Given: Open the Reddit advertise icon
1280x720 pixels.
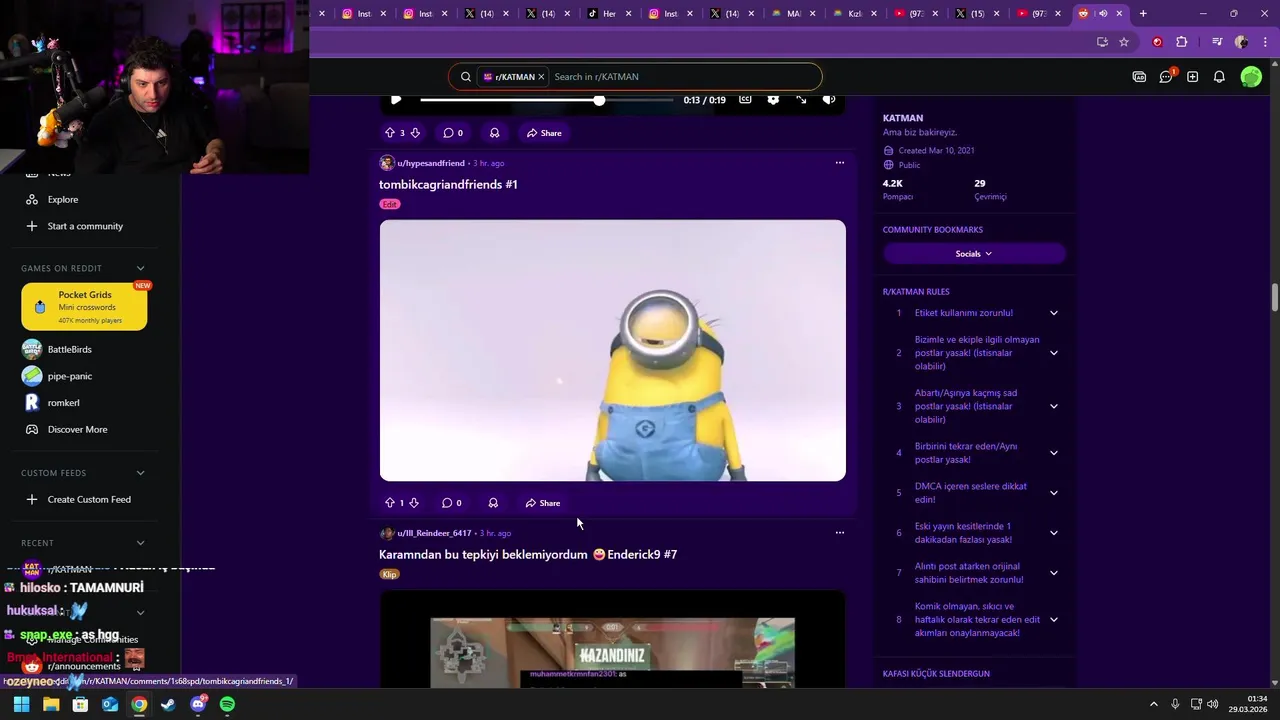Looking at the screenshot, I should pyautogui.click(x=1139, y=77).
